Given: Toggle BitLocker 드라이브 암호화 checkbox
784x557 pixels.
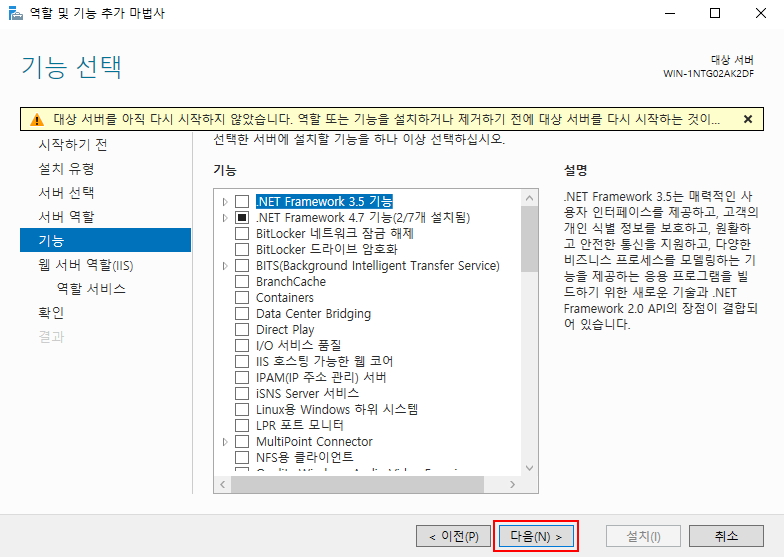Looking at the screenshot, I should pyautogui.click(x=242, y=249).
